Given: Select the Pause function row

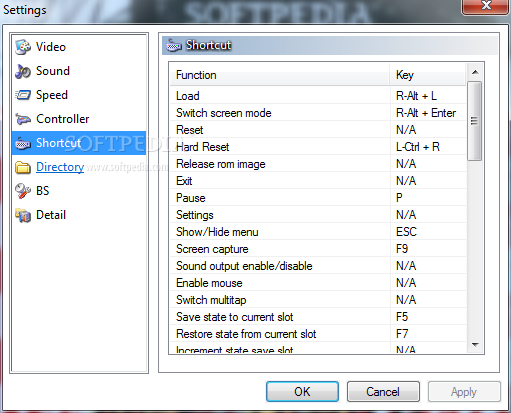Looking at the screenshot, I should [318, 198].
